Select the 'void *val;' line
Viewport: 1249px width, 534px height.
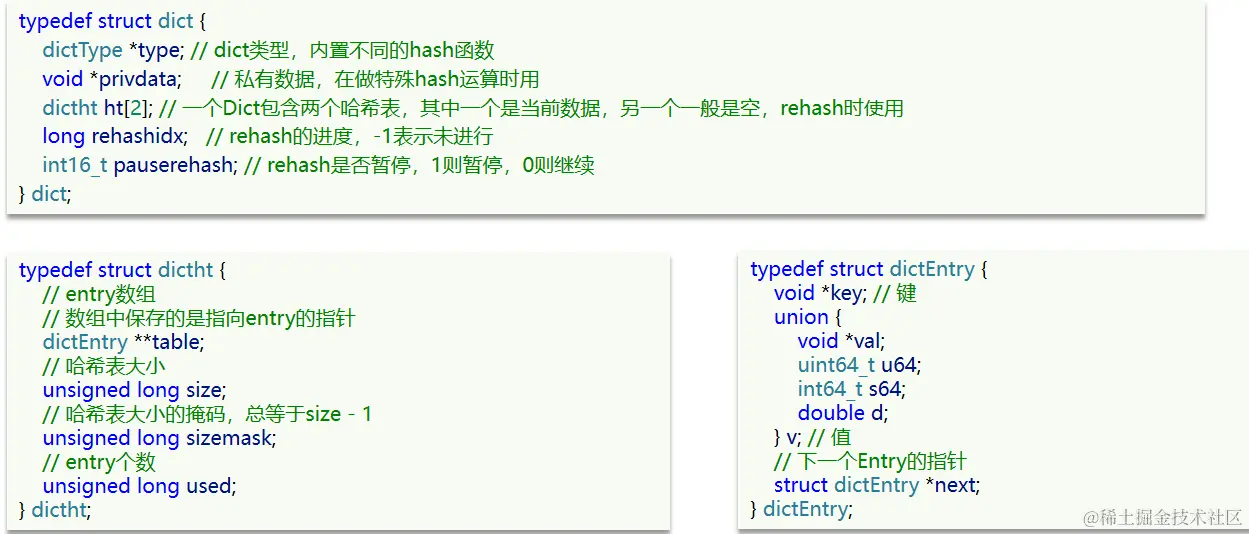pos(842,341)
